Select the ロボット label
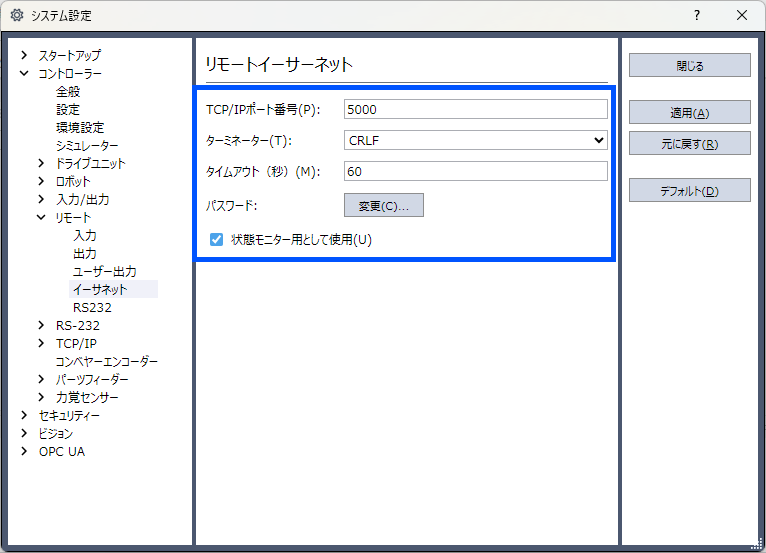Image resolution: width=766 pixels, height=553 pixels. tap(73, 181)
